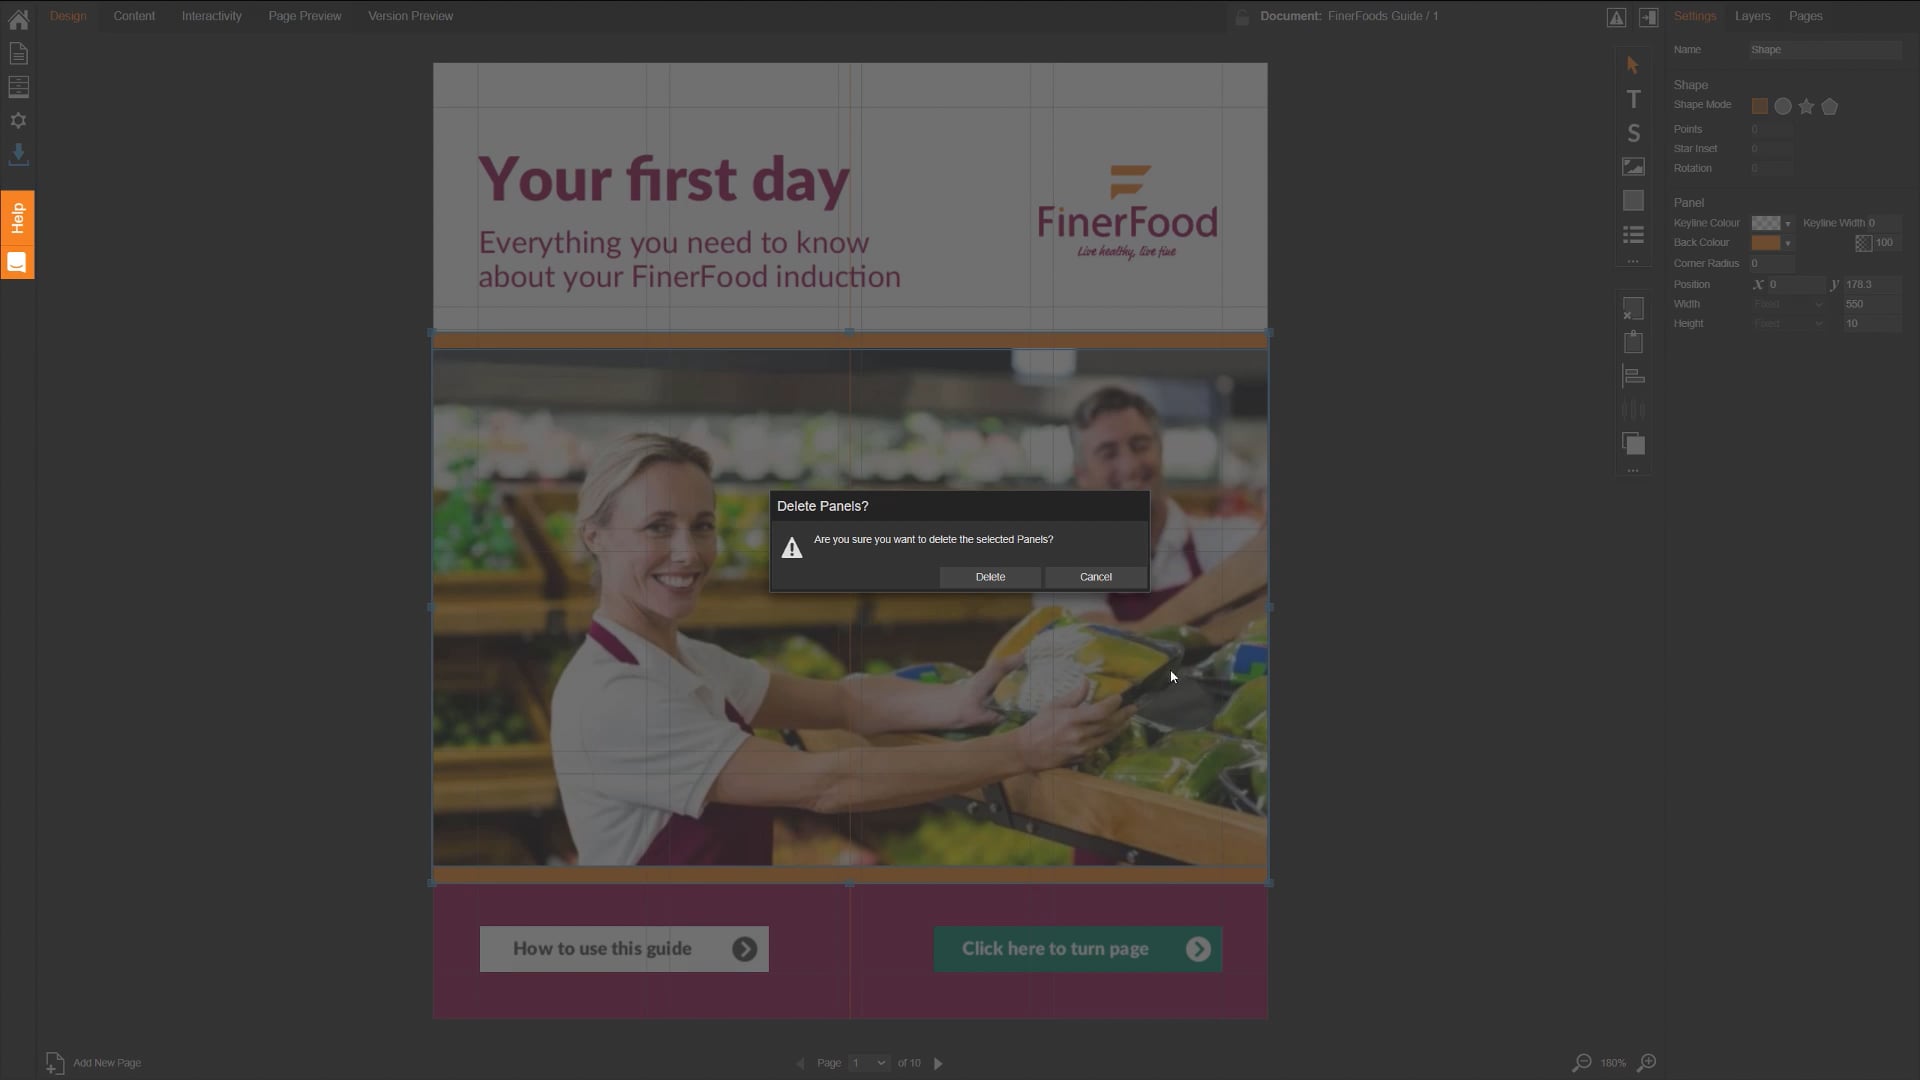
Task: Cancel the Delete Panels dialog
Action: point(1096,577)
